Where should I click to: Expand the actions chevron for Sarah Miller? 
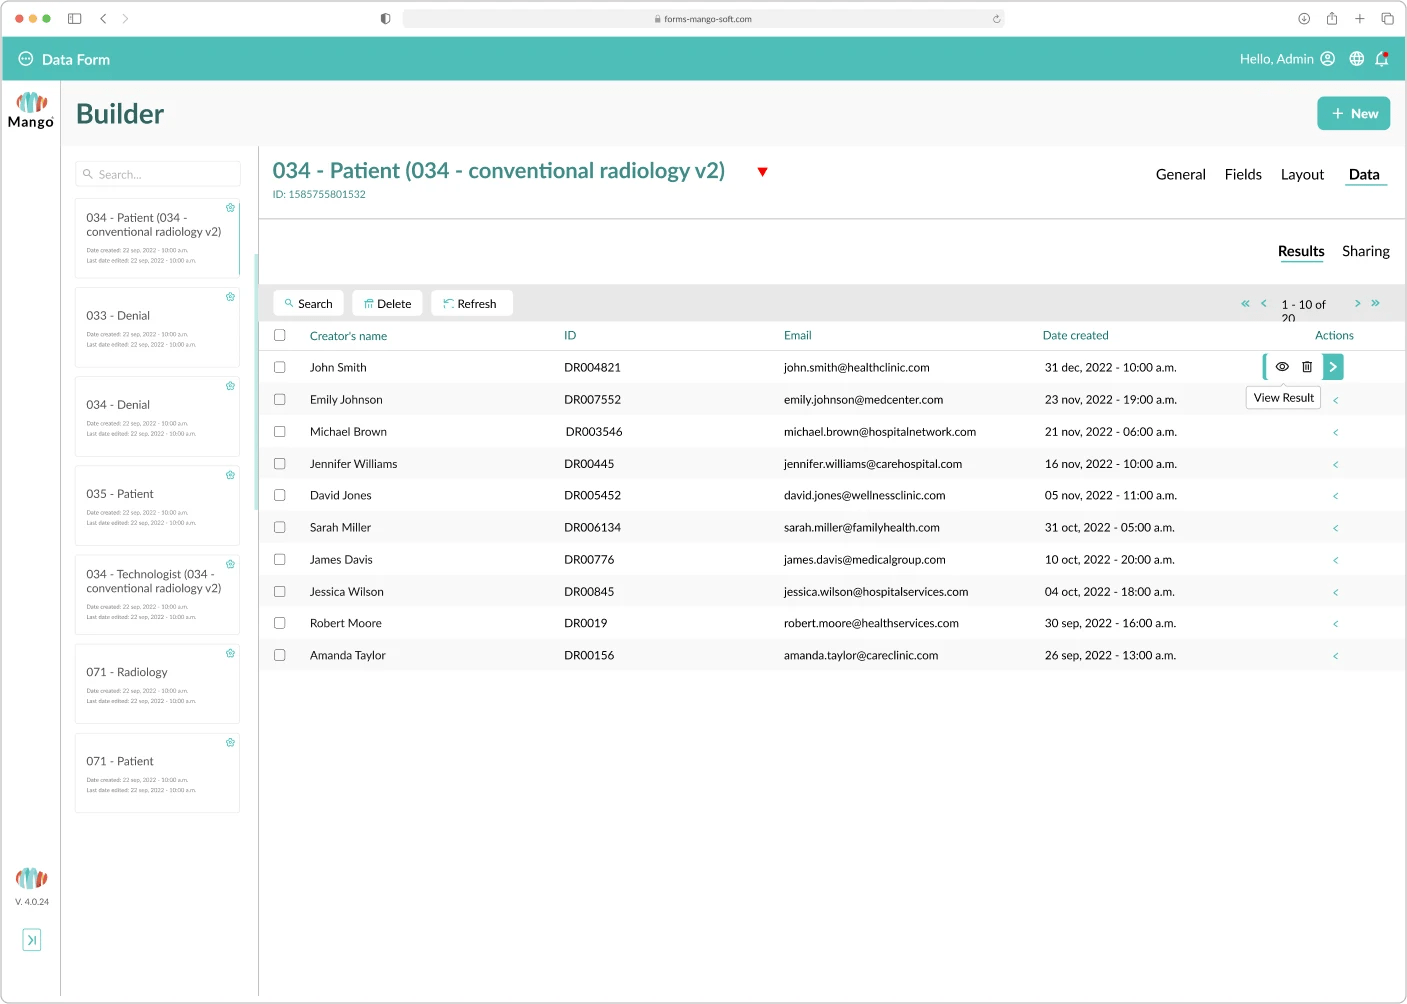click(x=1335, y=528)
